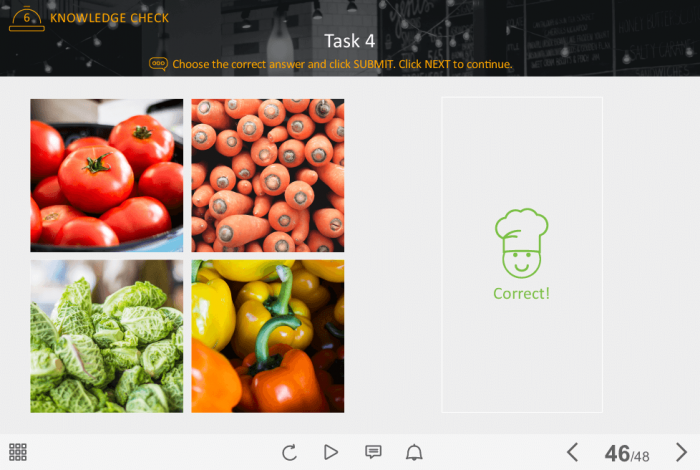Click the replay circular arrow icon

point(289,452)
